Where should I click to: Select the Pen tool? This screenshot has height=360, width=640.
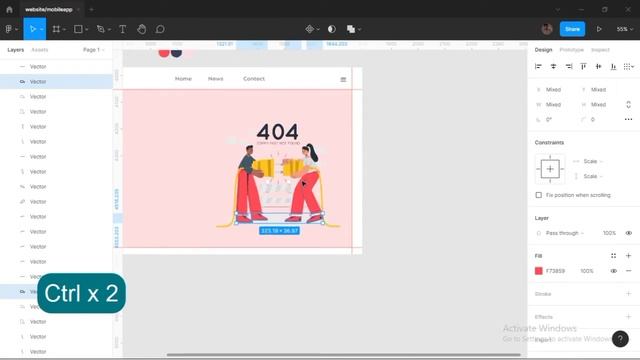tap(100, 29)
